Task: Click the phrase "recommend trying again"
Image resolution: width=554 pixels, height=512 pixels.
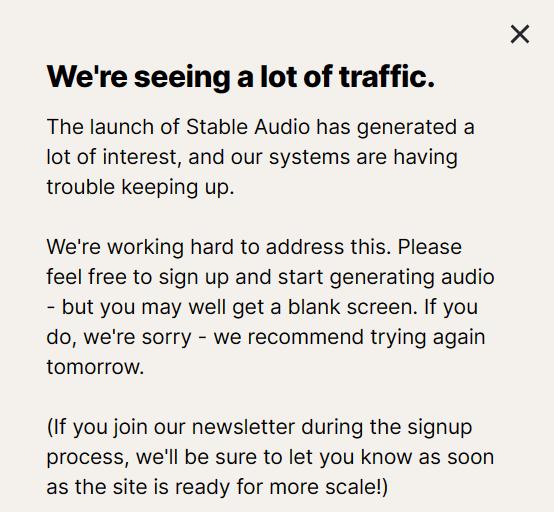Action: tap(366, 337)
